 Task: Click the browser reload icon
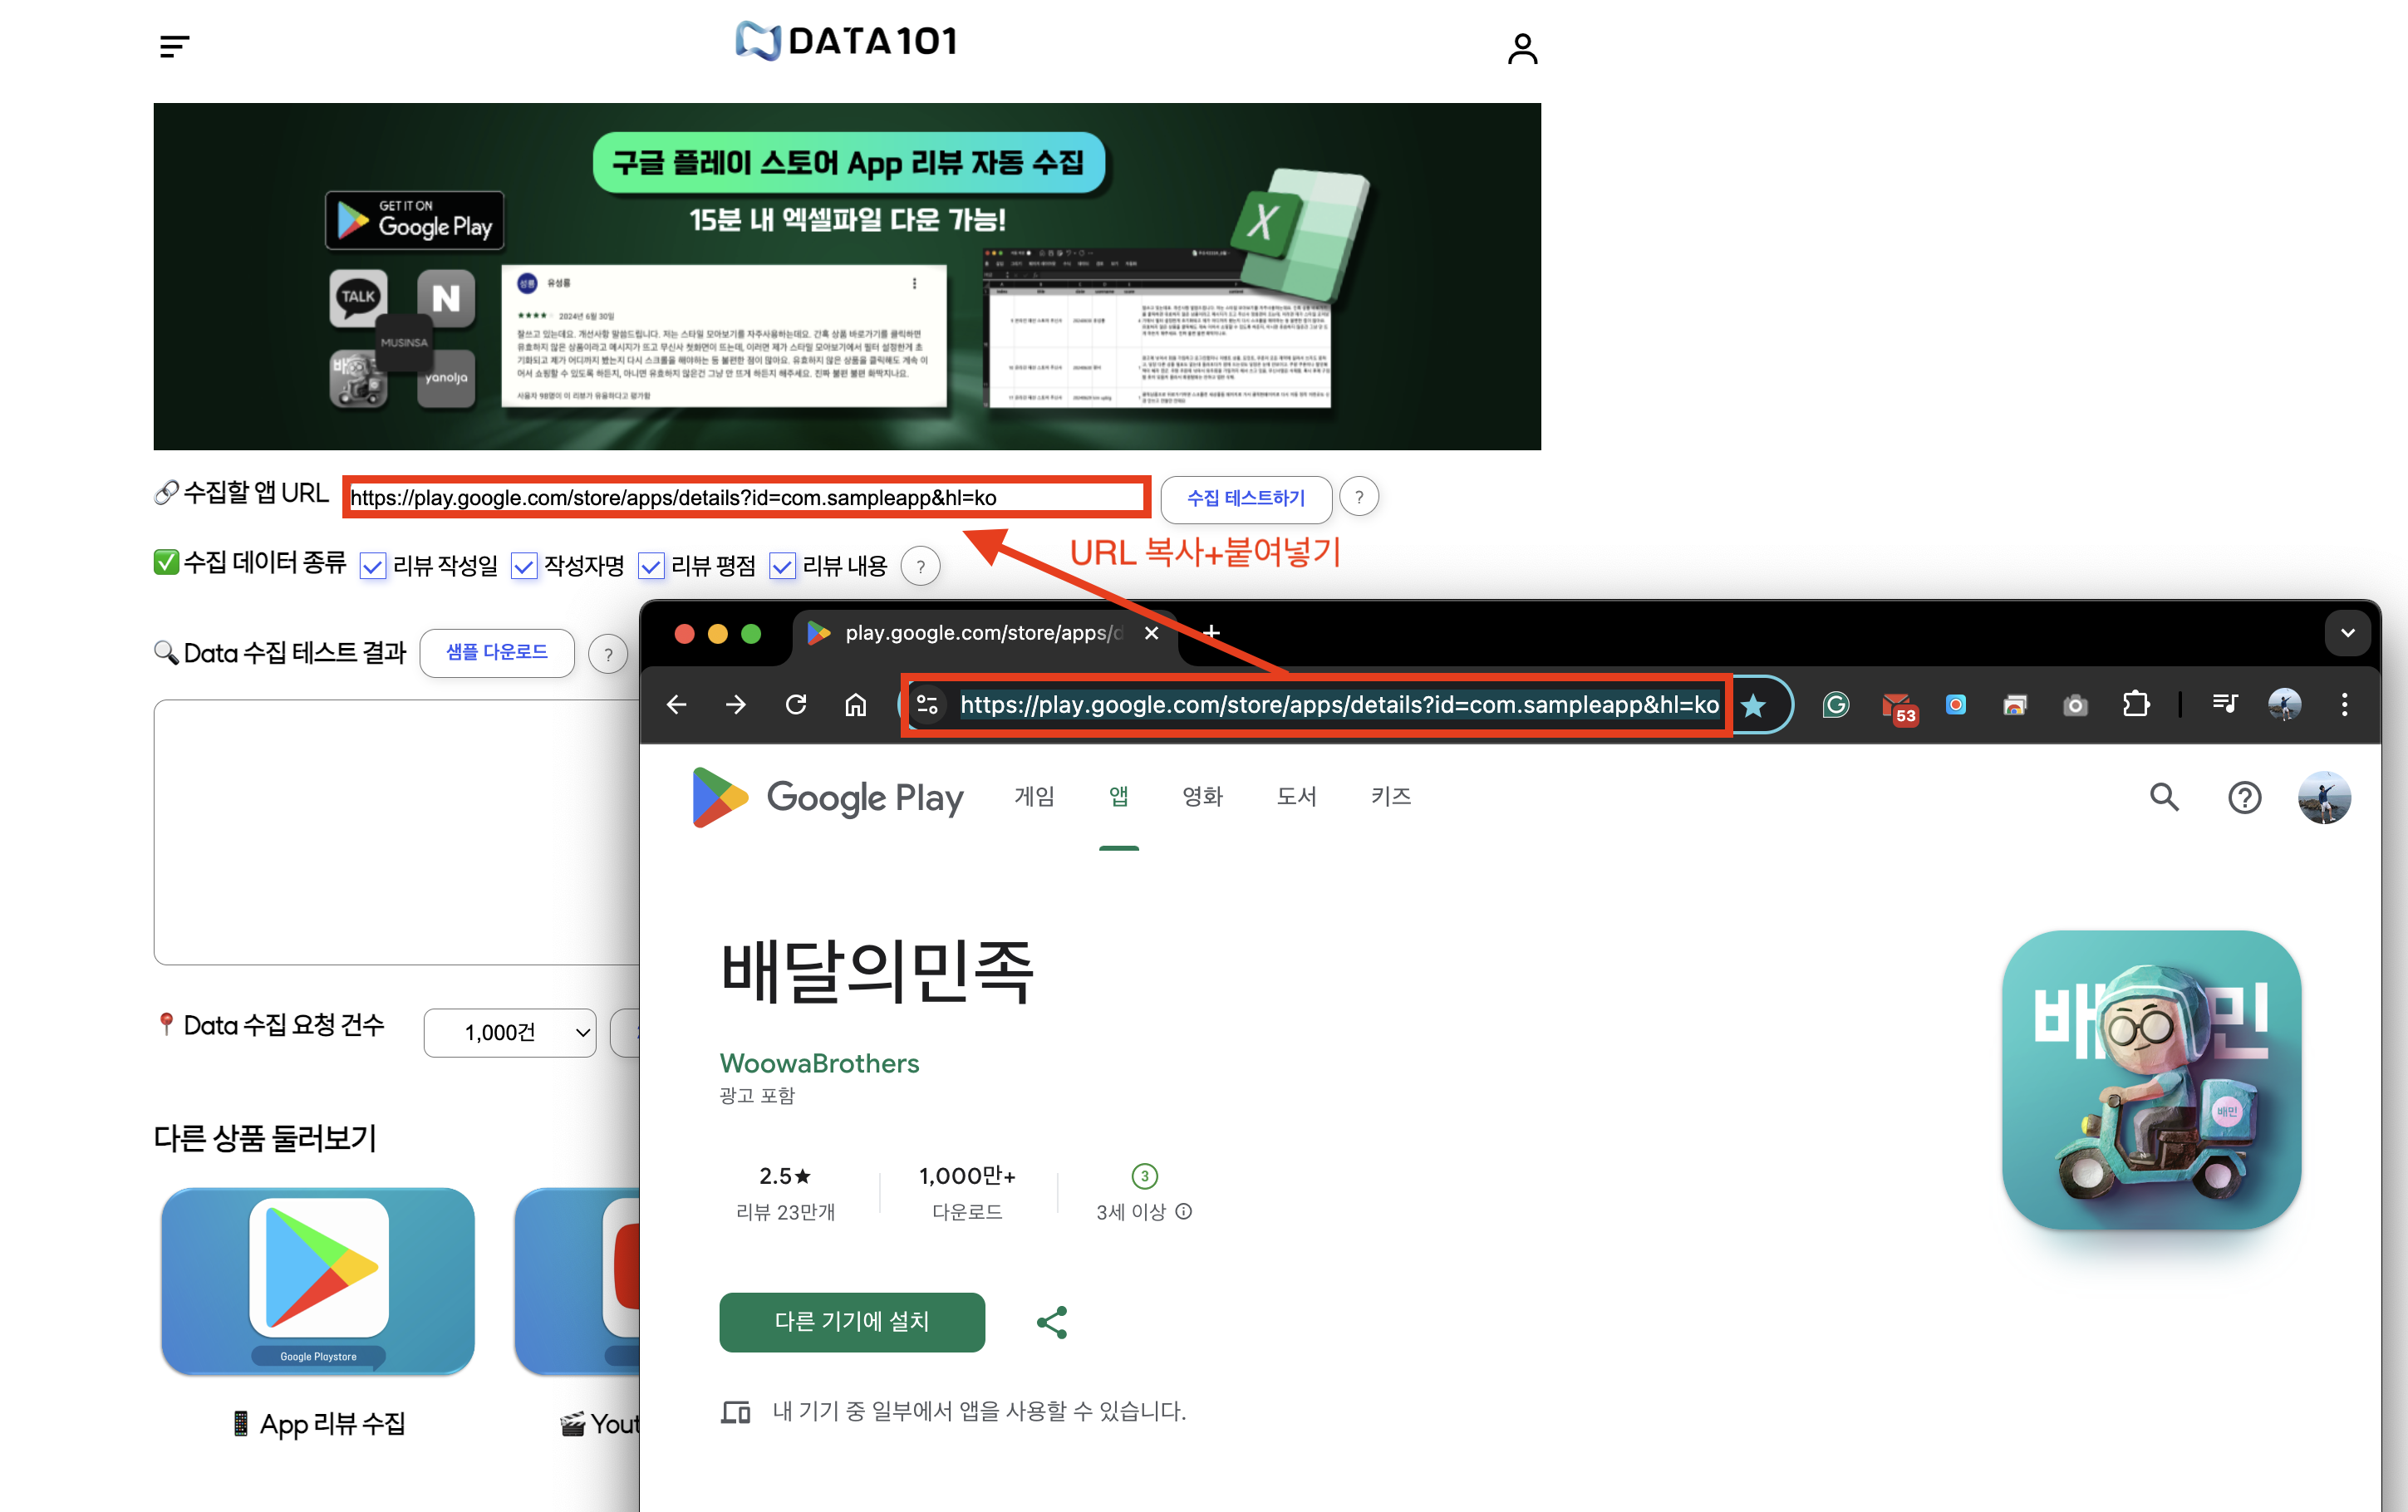[796, 705]
